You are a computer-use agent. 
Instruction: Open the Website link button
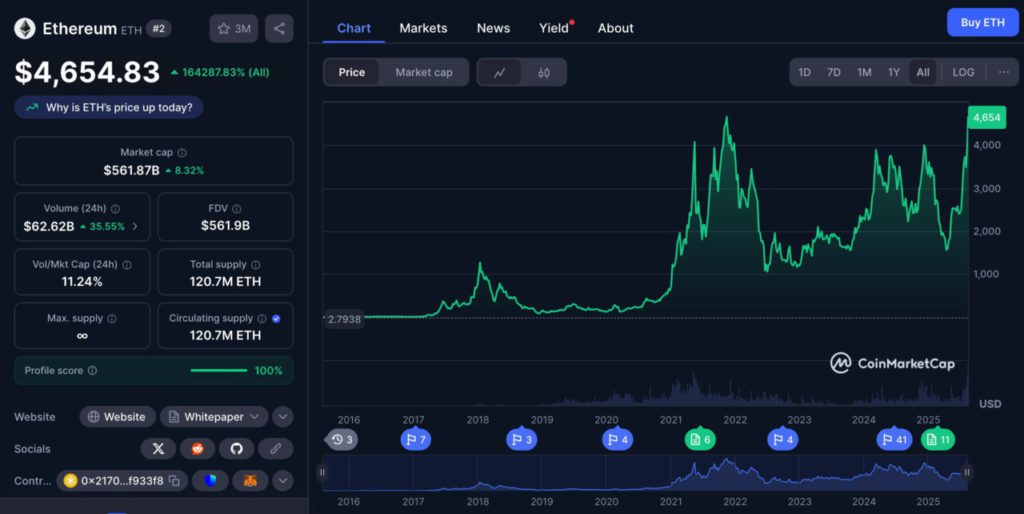(118, 417)
